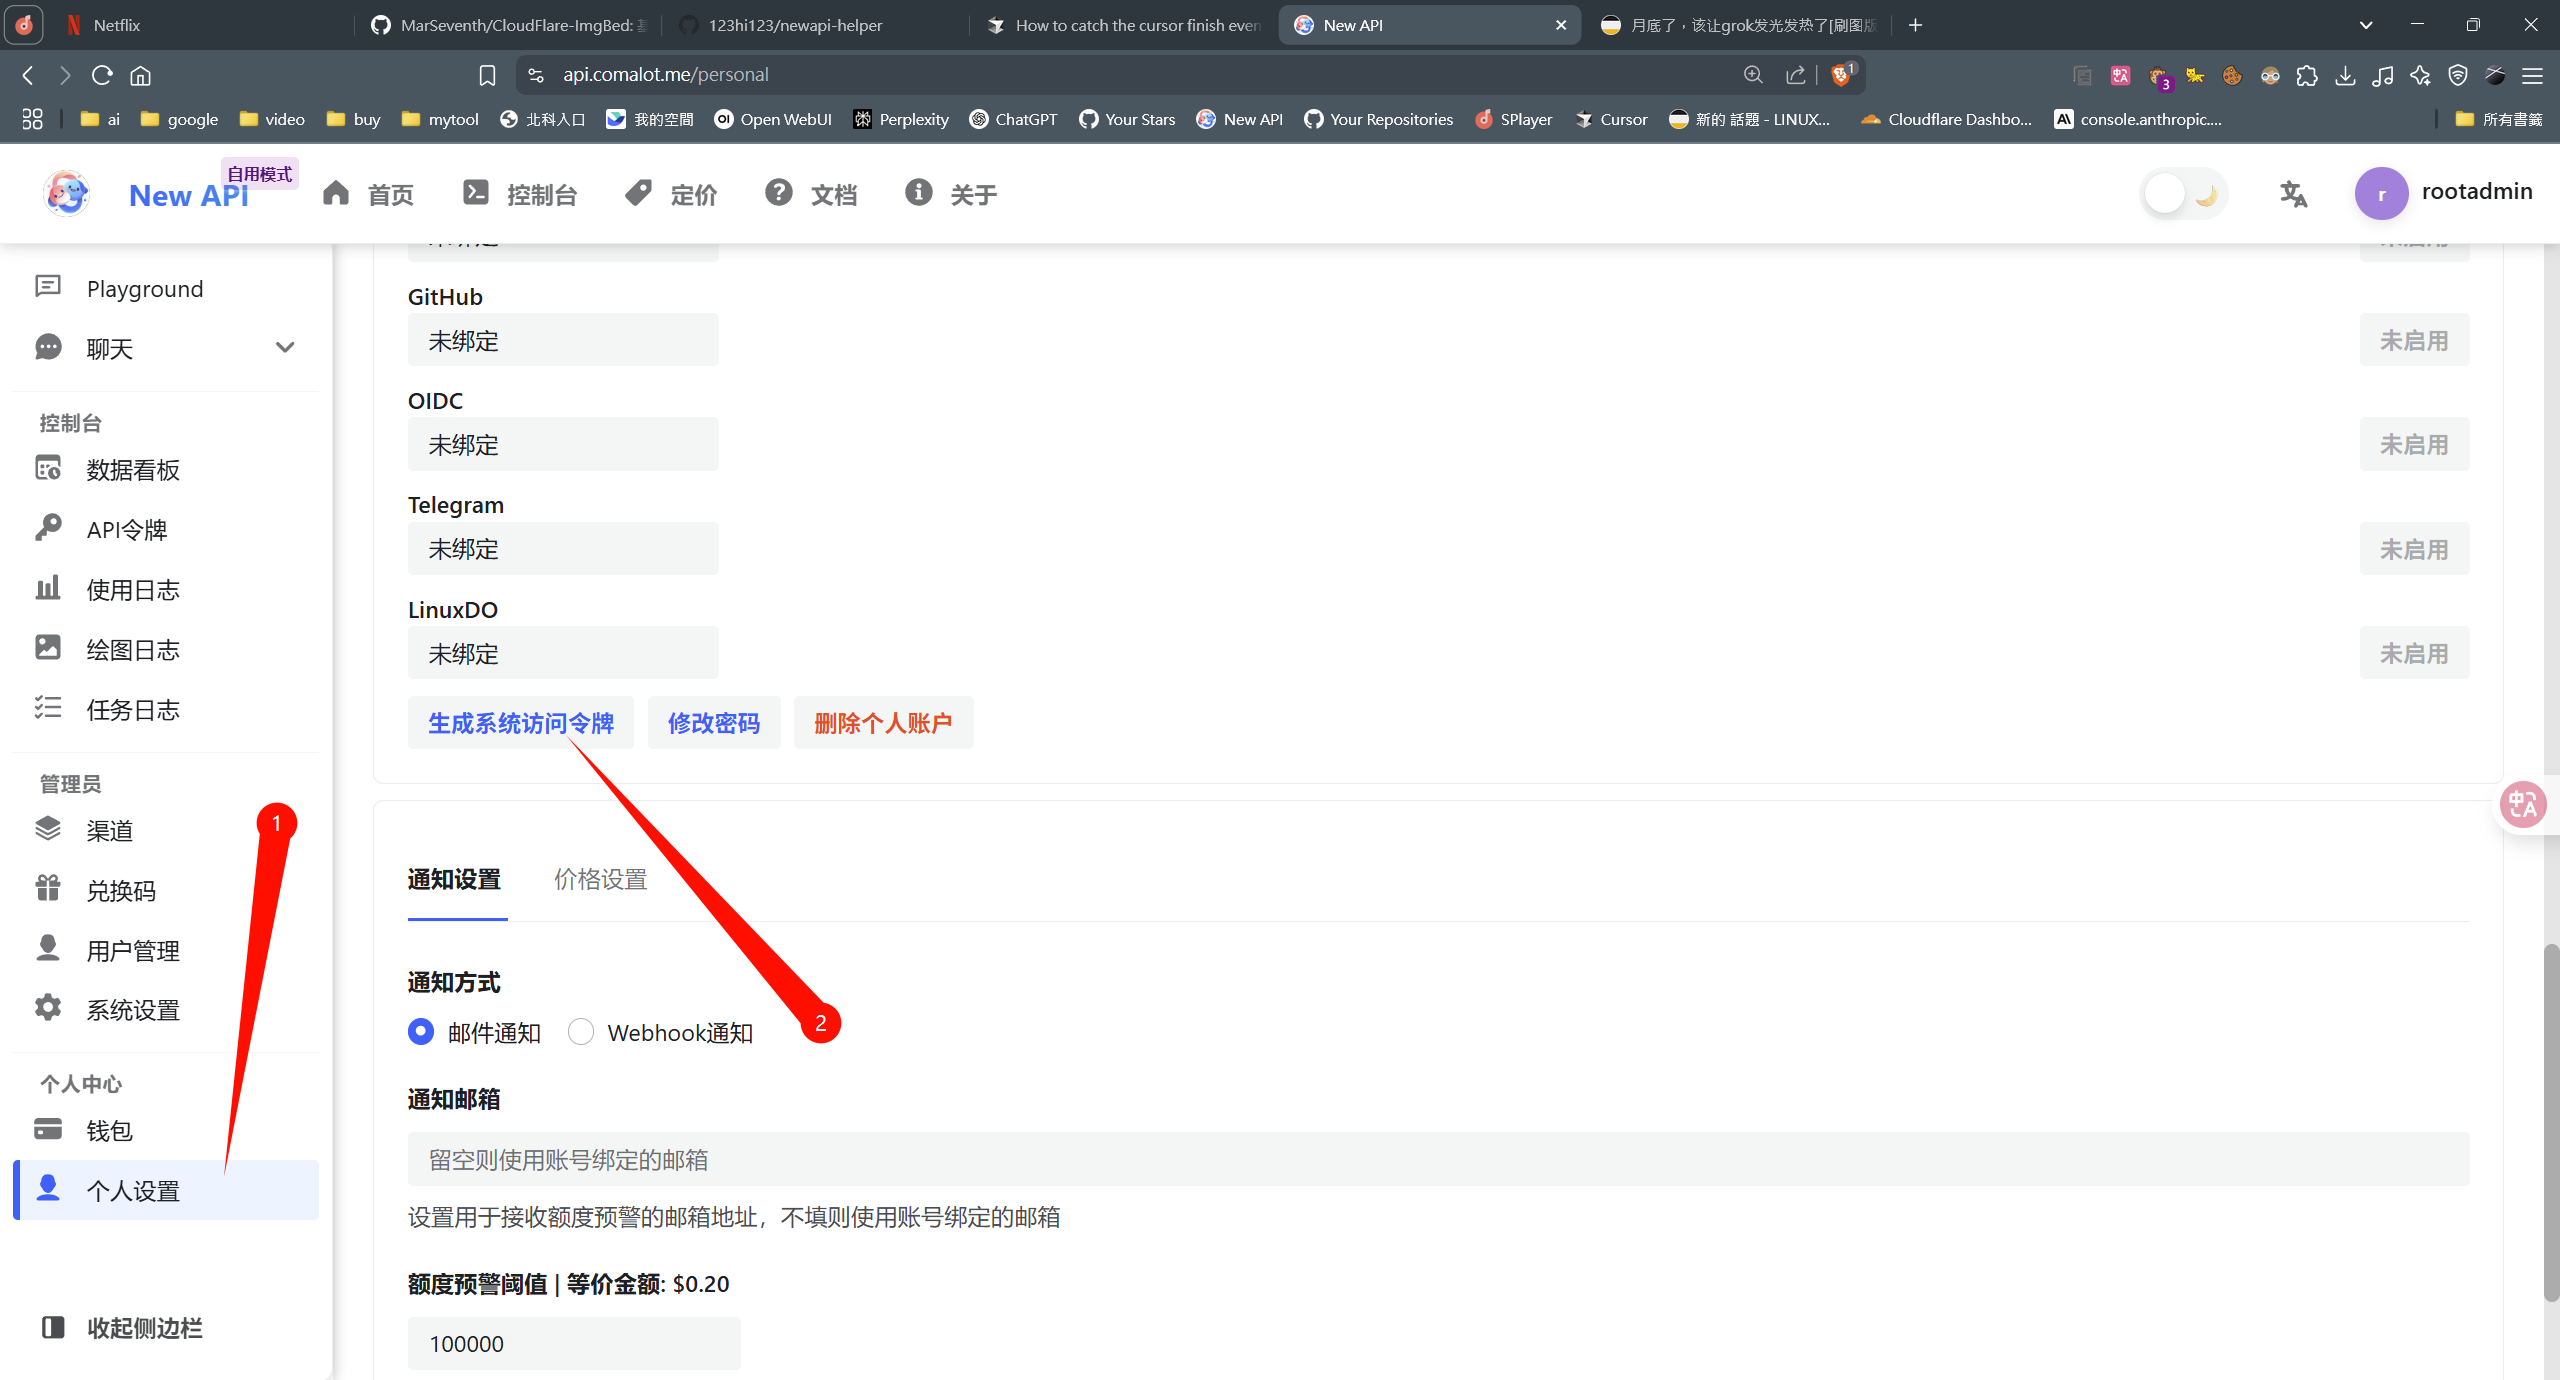This screenshot has height=1380, width=2560.
Task: Toggle the dark mode switch
Action: point(2184,194)
